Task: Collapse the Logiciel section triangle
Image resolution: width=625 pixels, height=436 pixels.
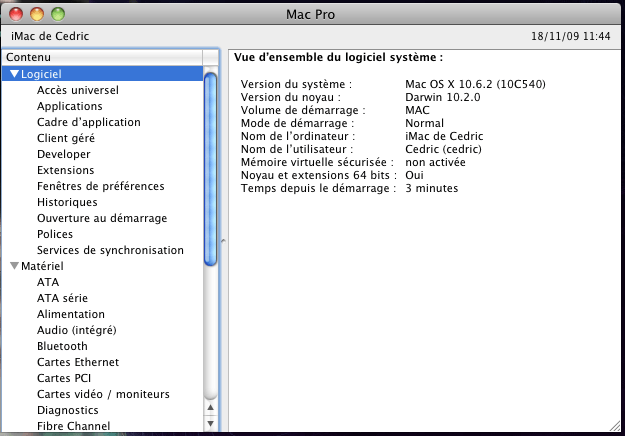Action: tap(14, 74)
